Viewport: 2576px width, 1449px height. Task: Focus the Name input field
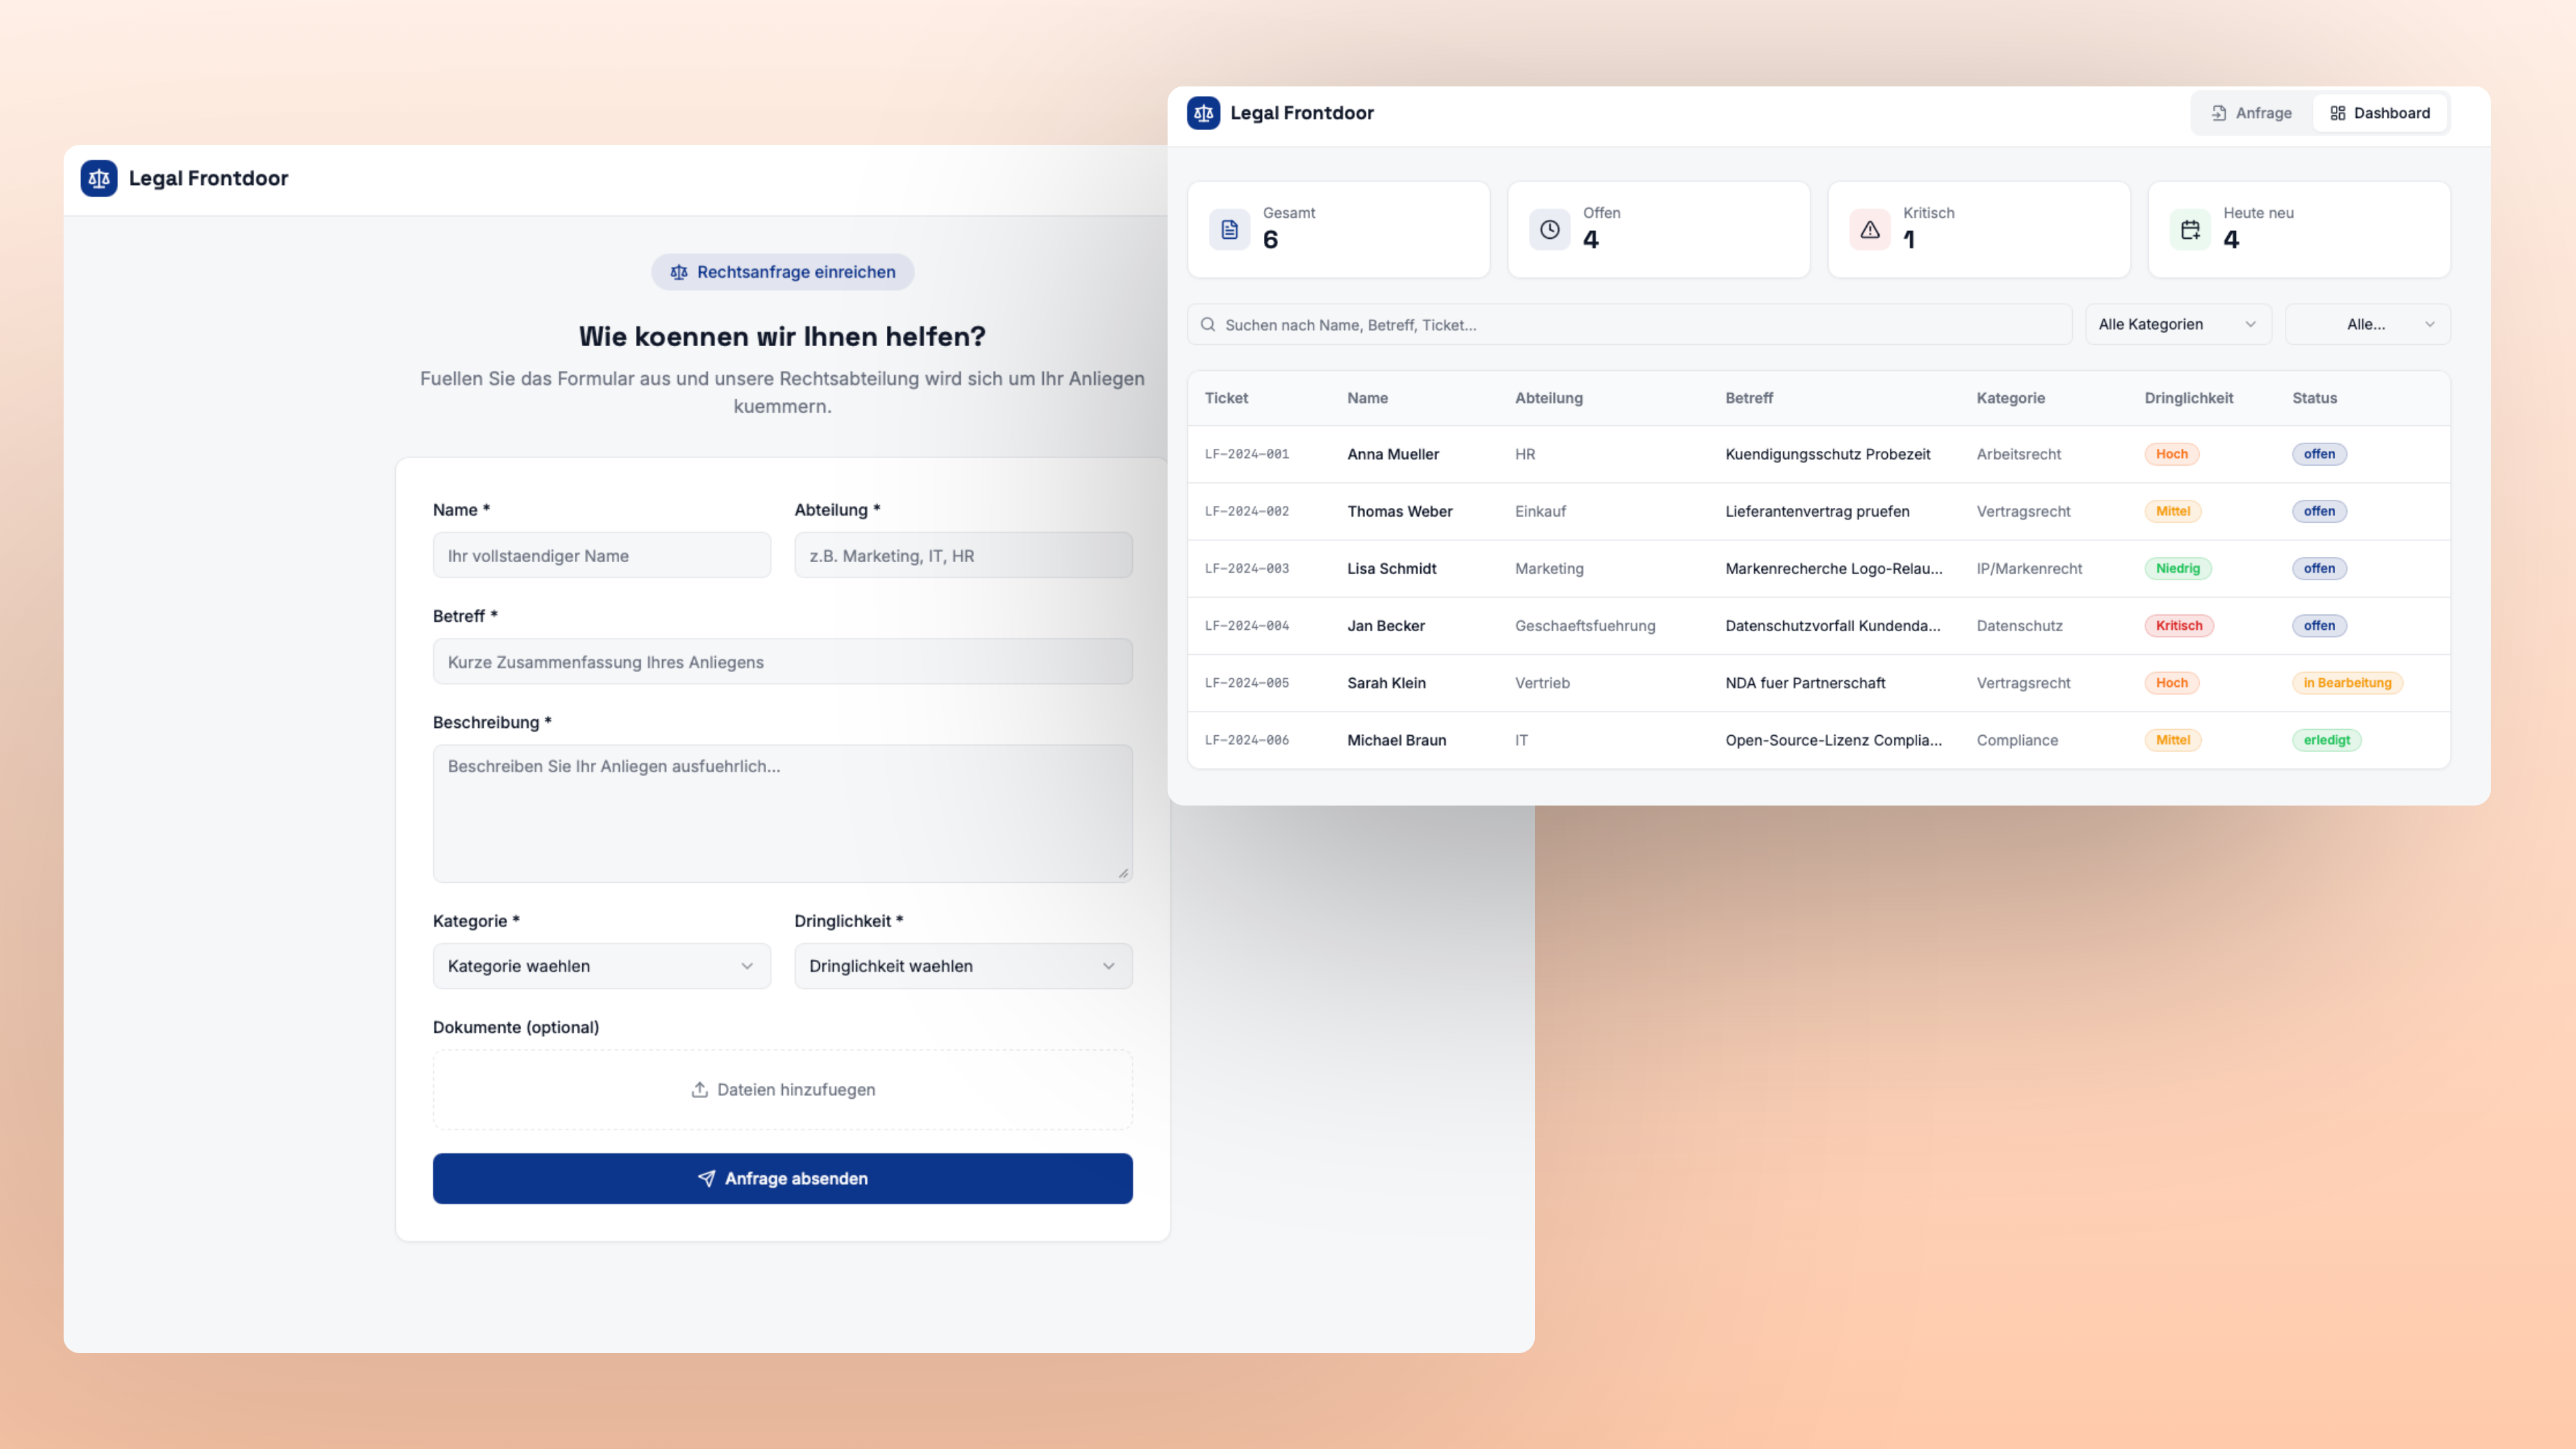601,555
